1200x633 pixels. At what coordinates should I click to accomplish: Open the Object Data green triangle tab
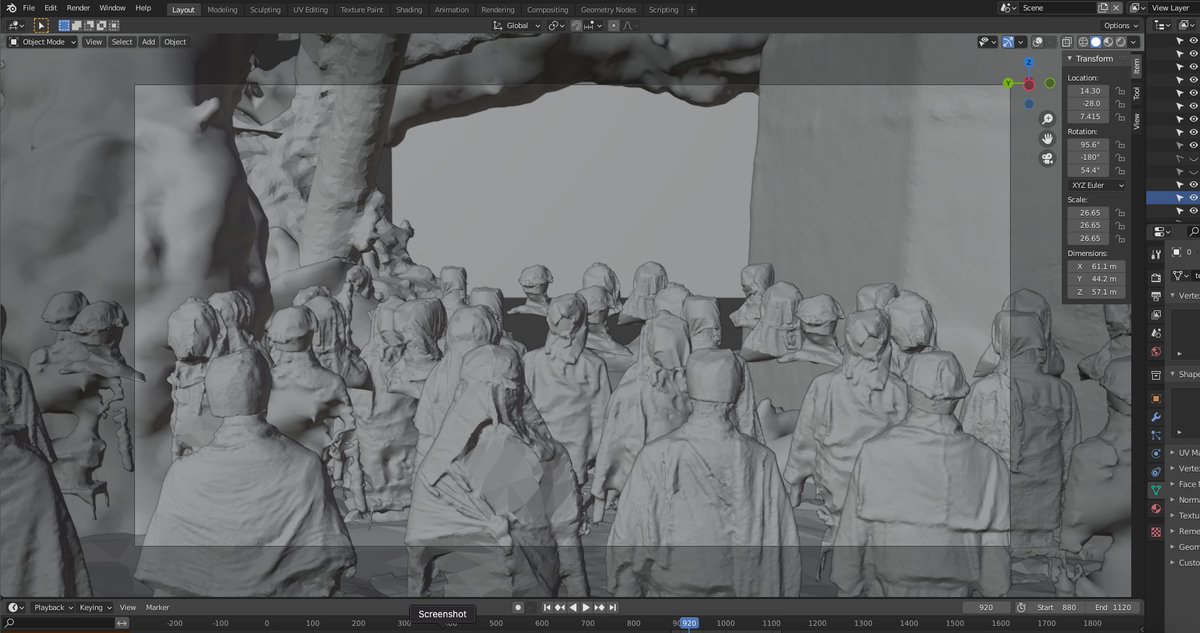coord(1156,490)
